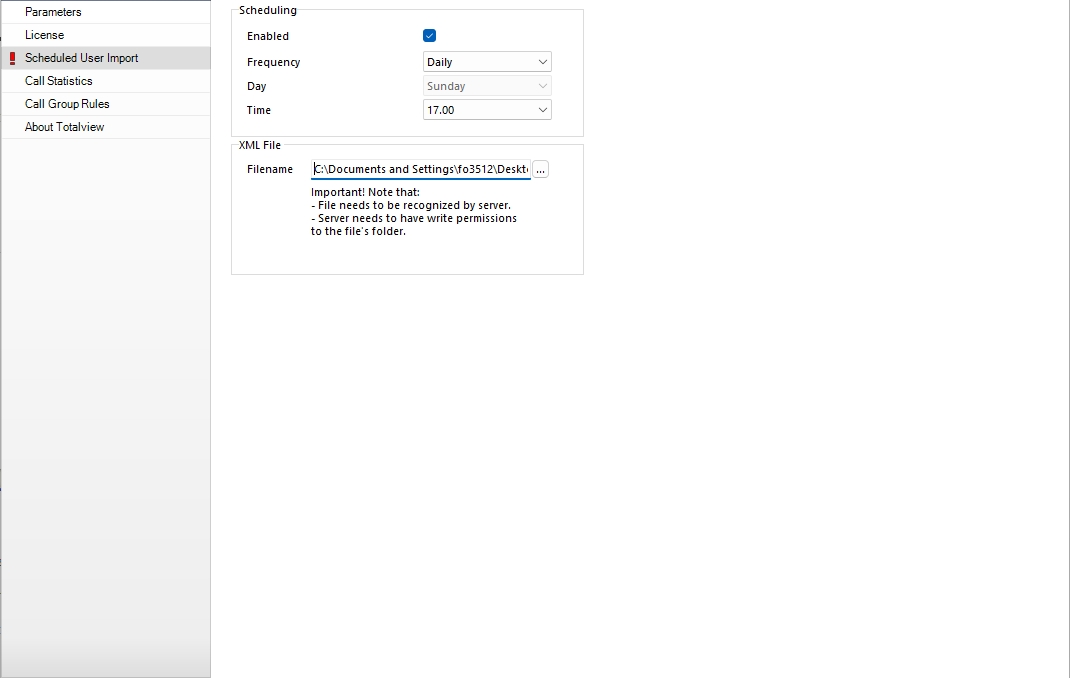The image size is (1070, 678).
Task: Click the Enabled label
Action: (268, 36)
